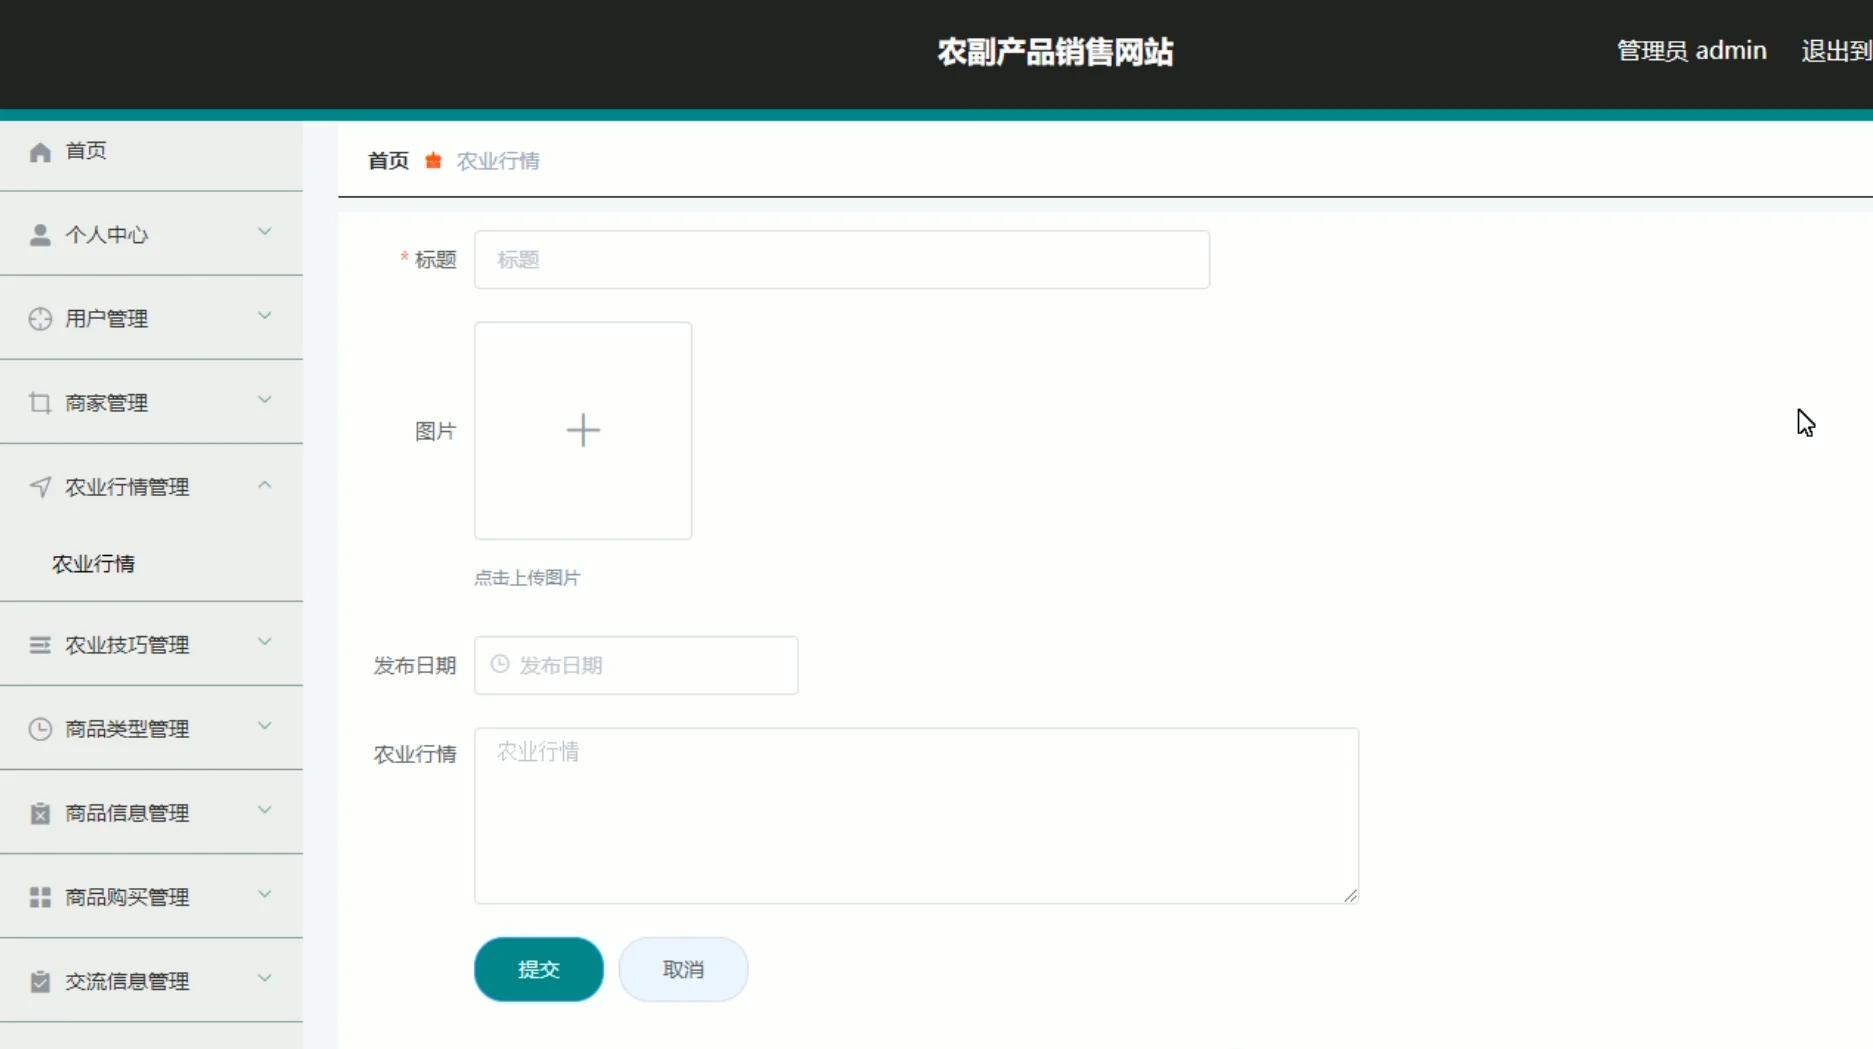Viewport: 1873px width, 1049px height.
Task: Select the 农业行情管理 arrow icon
Action: [x=40, y=487]
